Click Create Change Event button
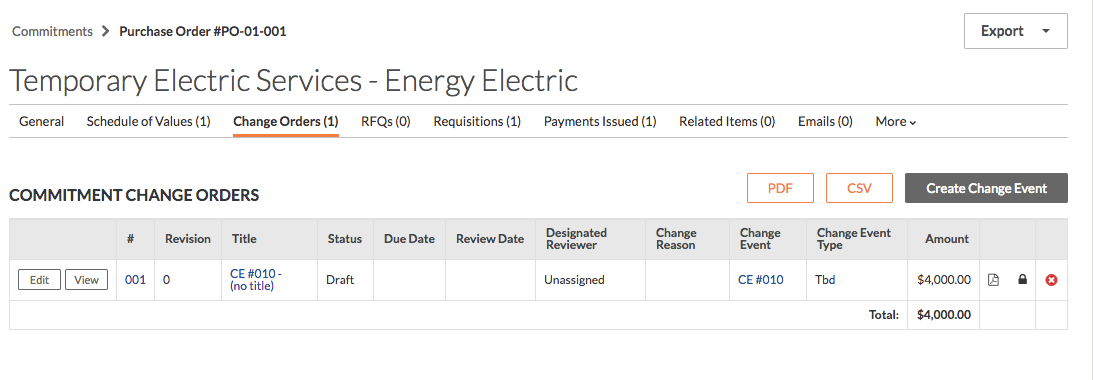 click(986, 188)
